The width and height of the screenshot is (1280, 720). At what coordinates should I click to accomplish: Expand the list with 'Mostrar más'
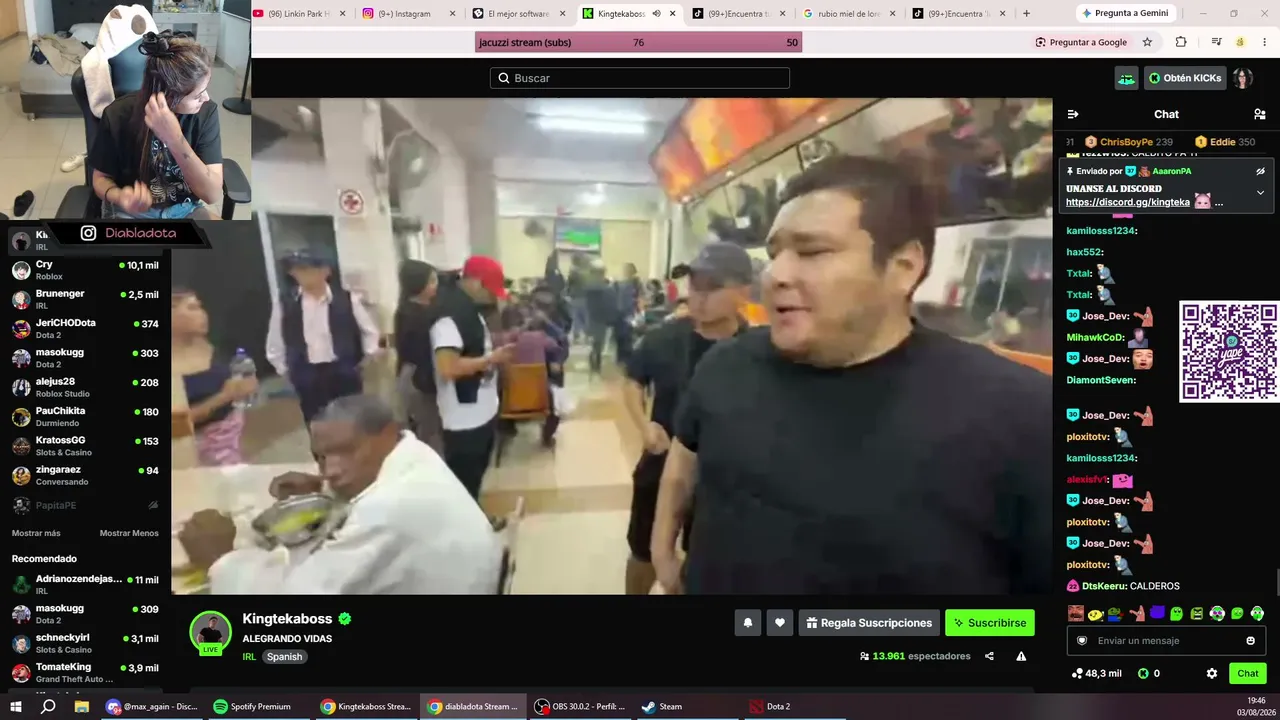36,533
